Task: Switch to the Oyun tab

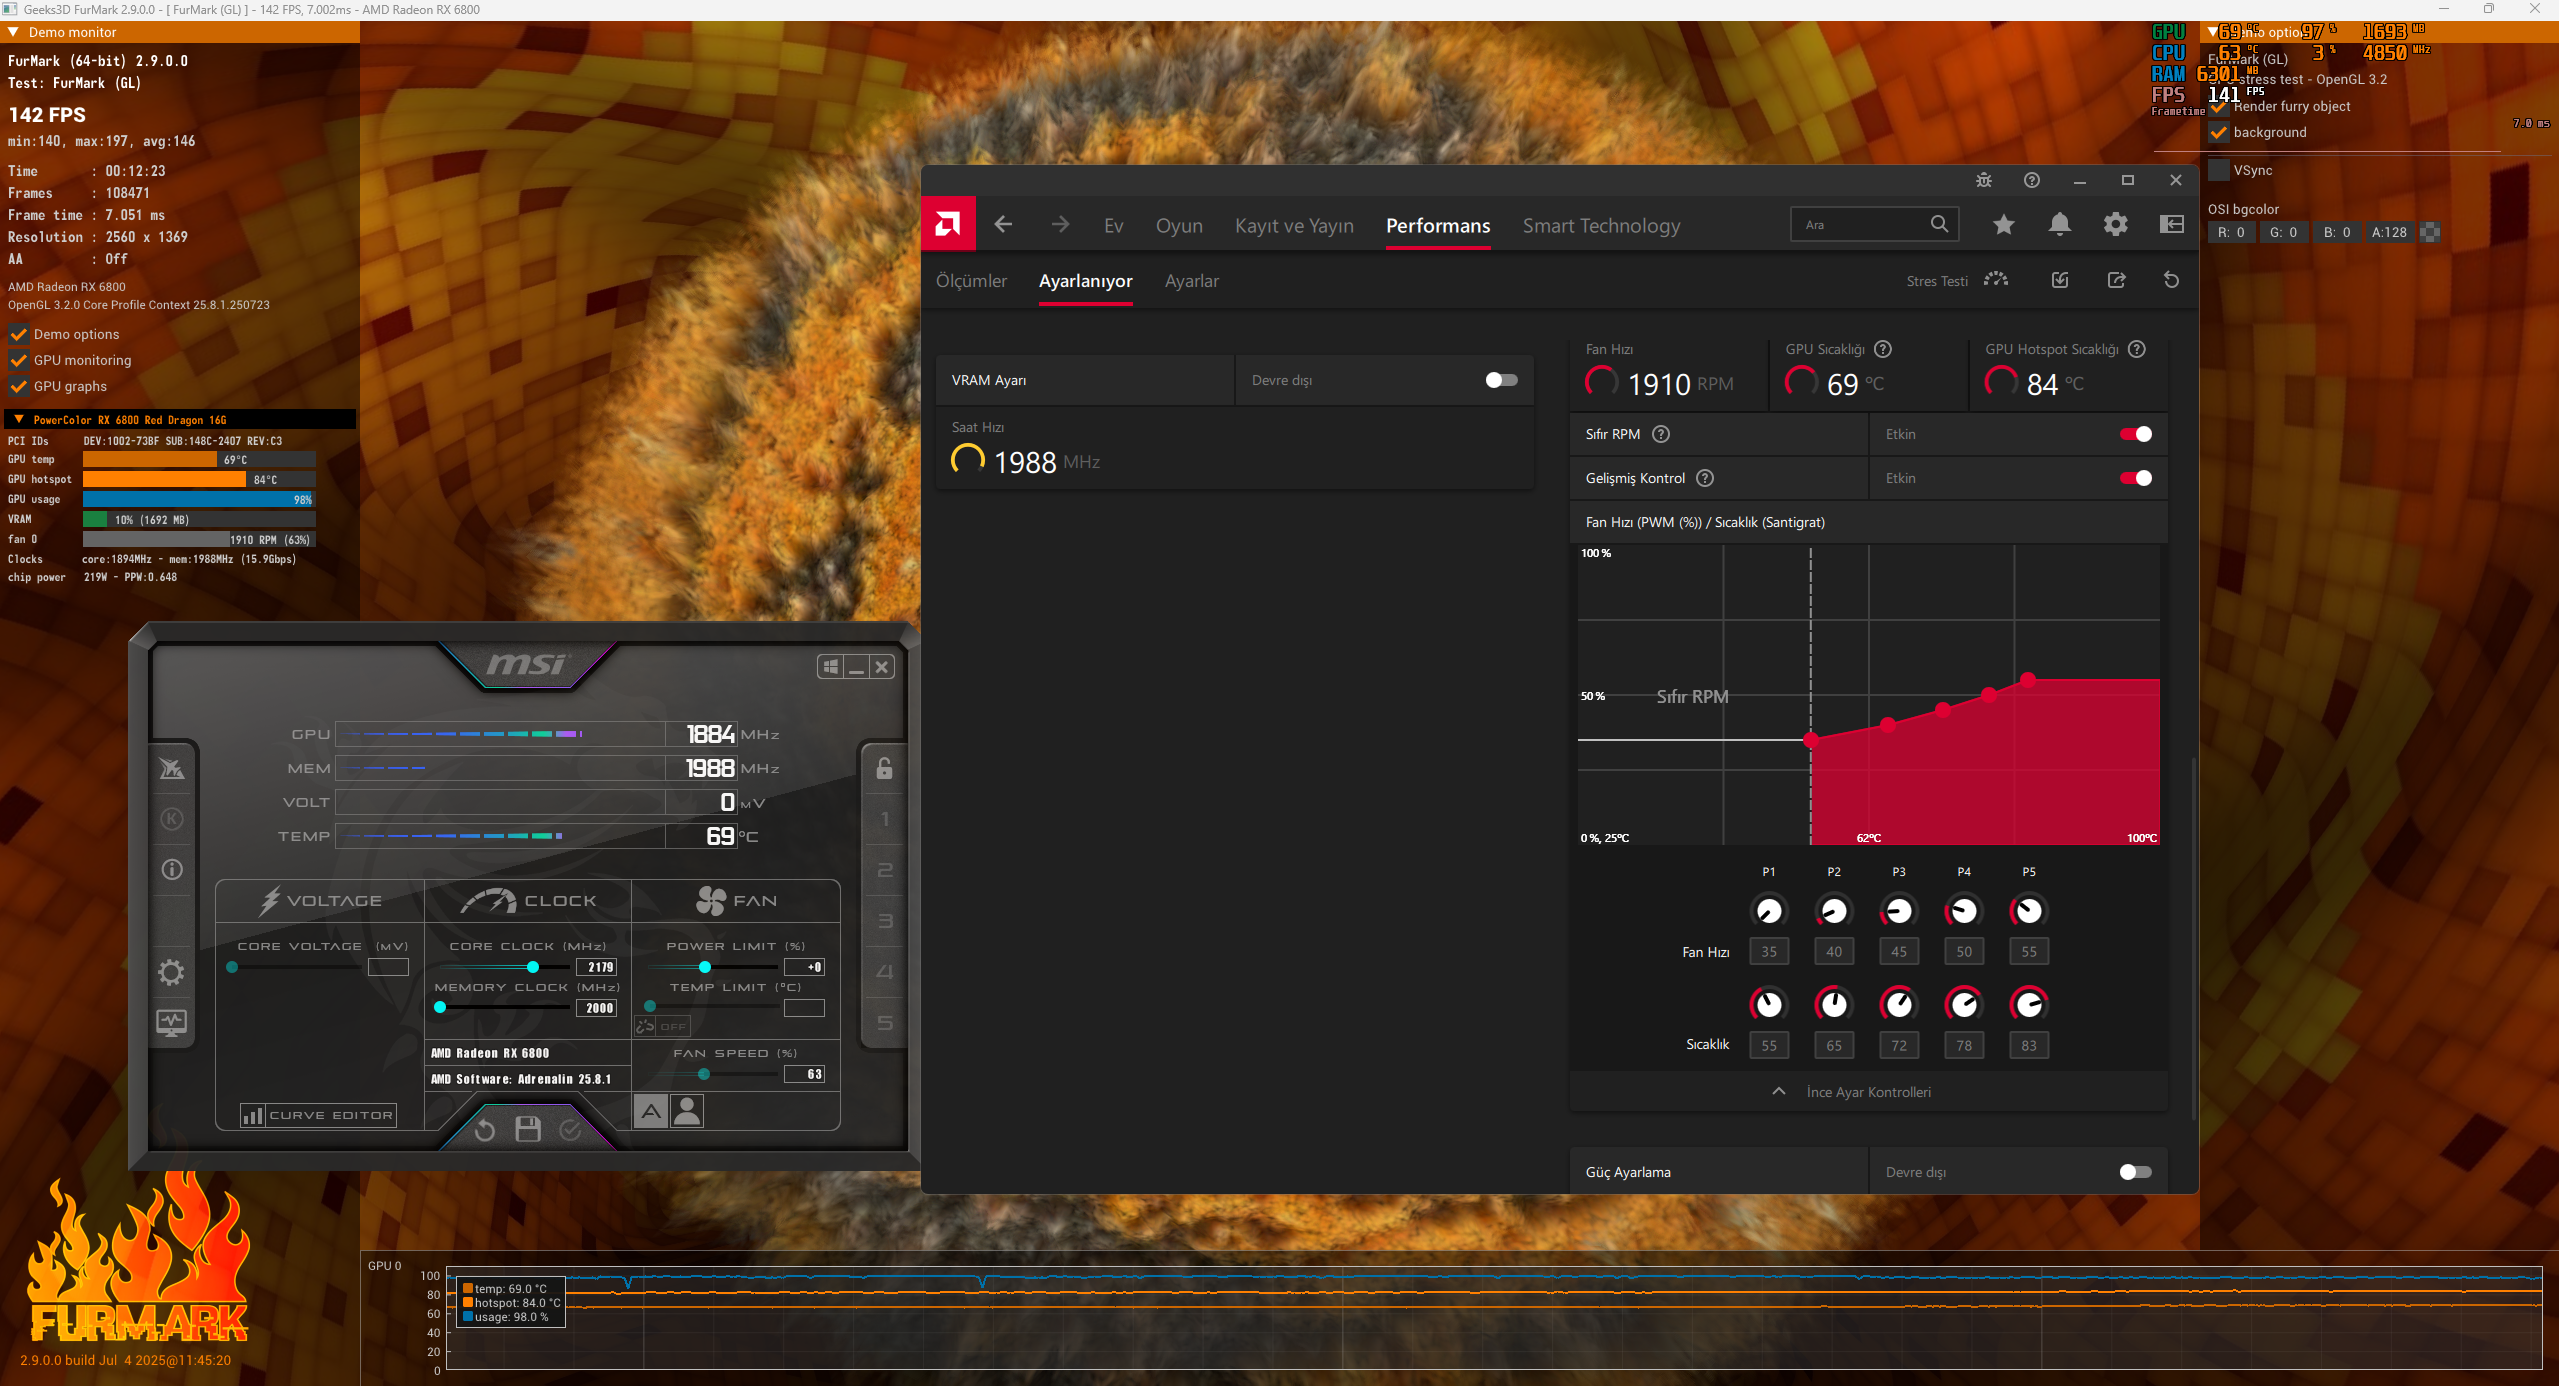Action: [1179, 226]
